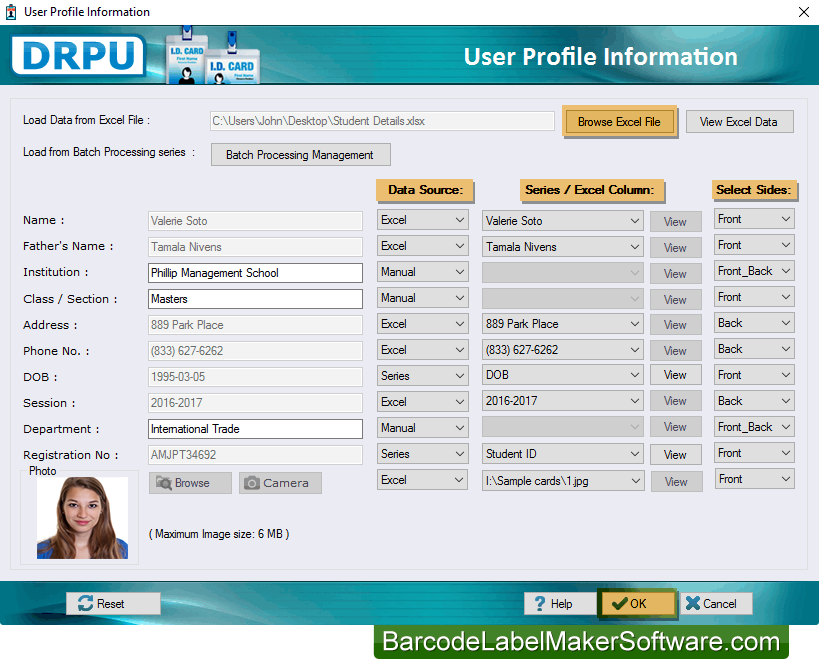Open Phone No. data source dropdown
Screen dimensions: 819x659
pos(423,350)
